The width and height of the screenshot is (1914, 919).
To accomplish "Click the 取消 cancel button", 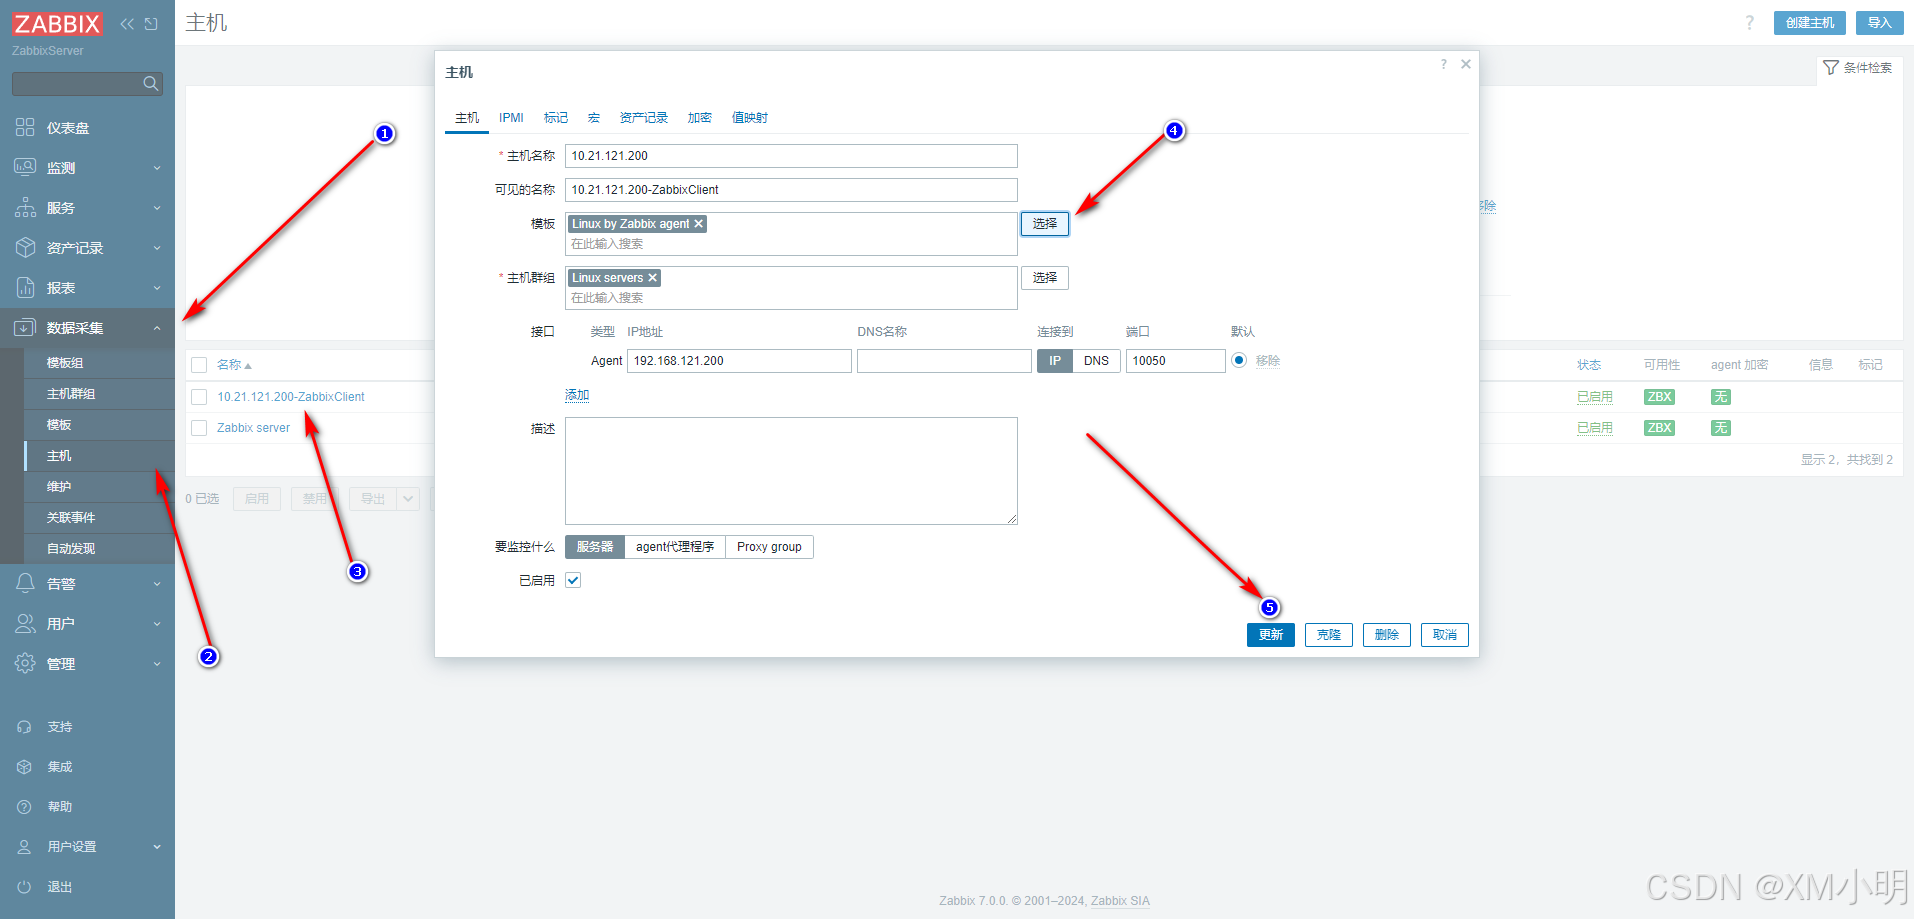I will (x=1445, y=635).
